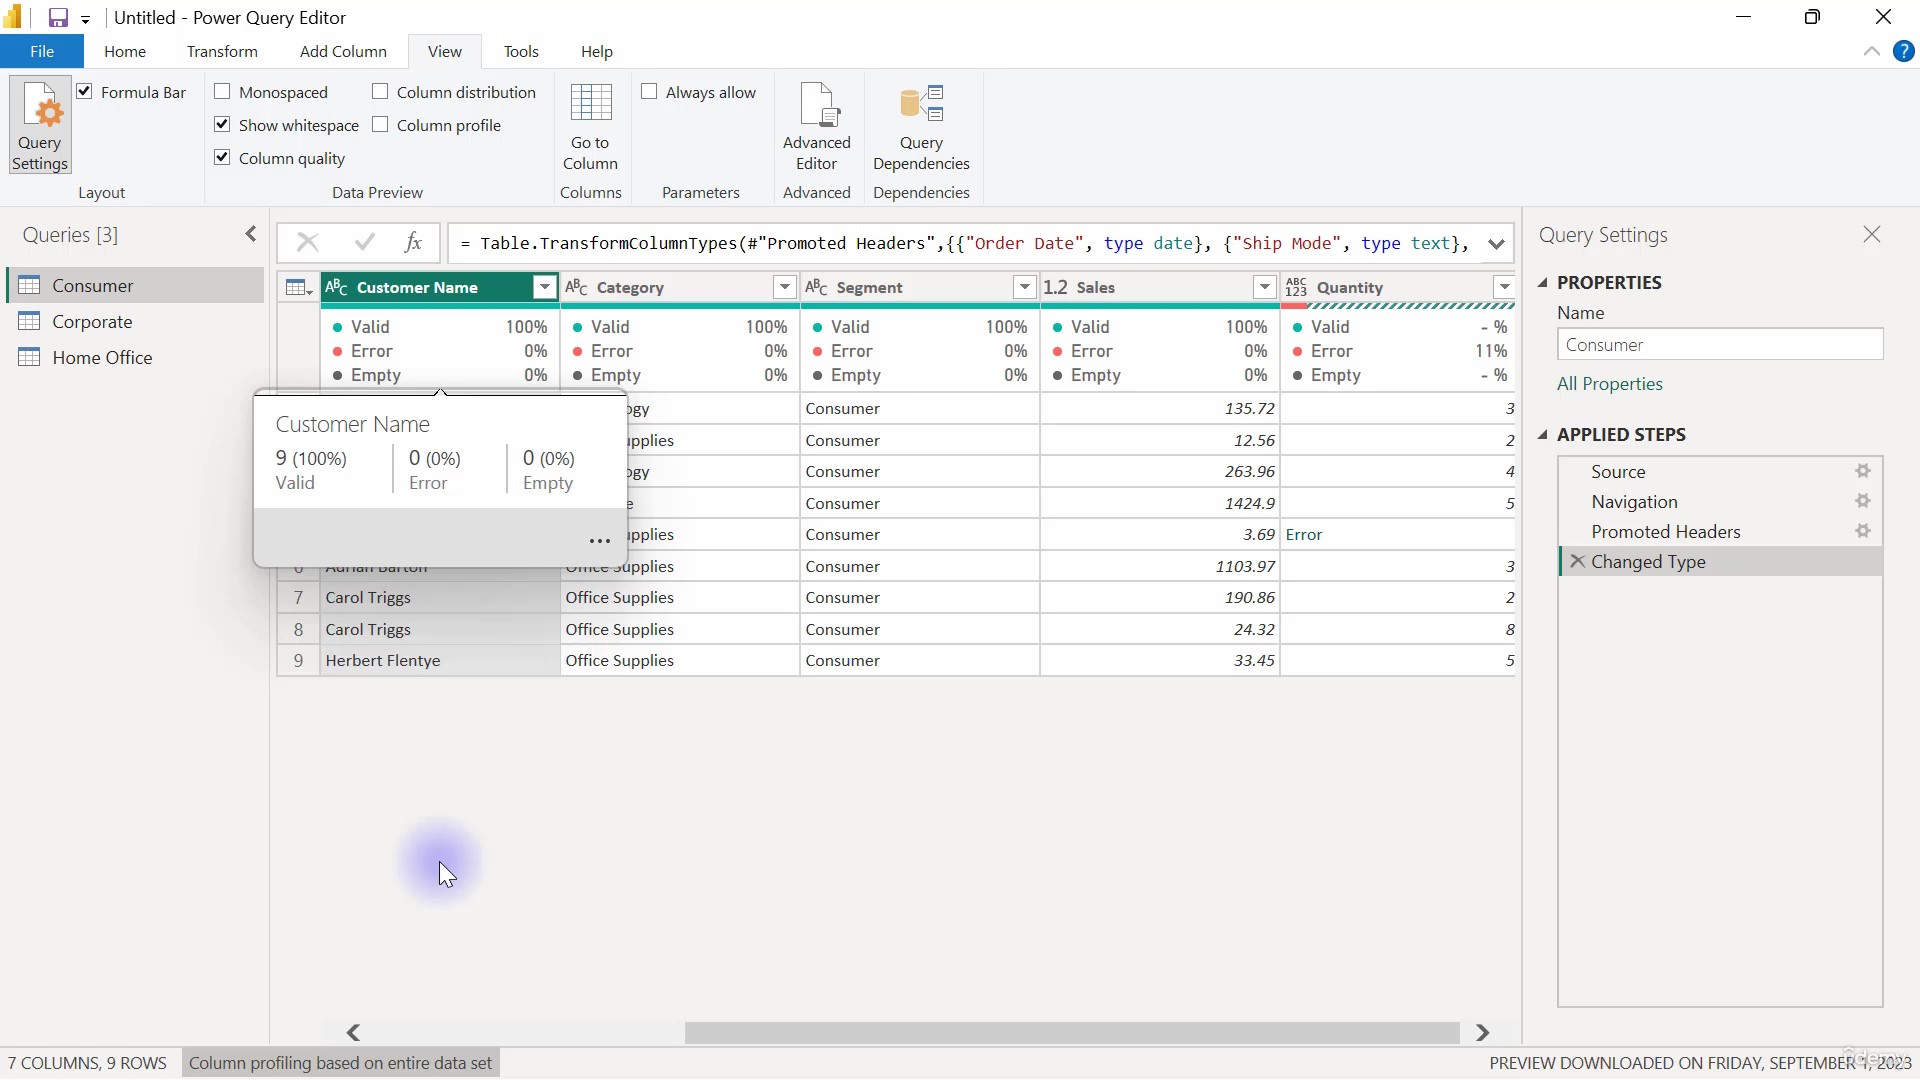Toggle the Formula Bar checkbox

pyautogui.click(x=85, y=92)
